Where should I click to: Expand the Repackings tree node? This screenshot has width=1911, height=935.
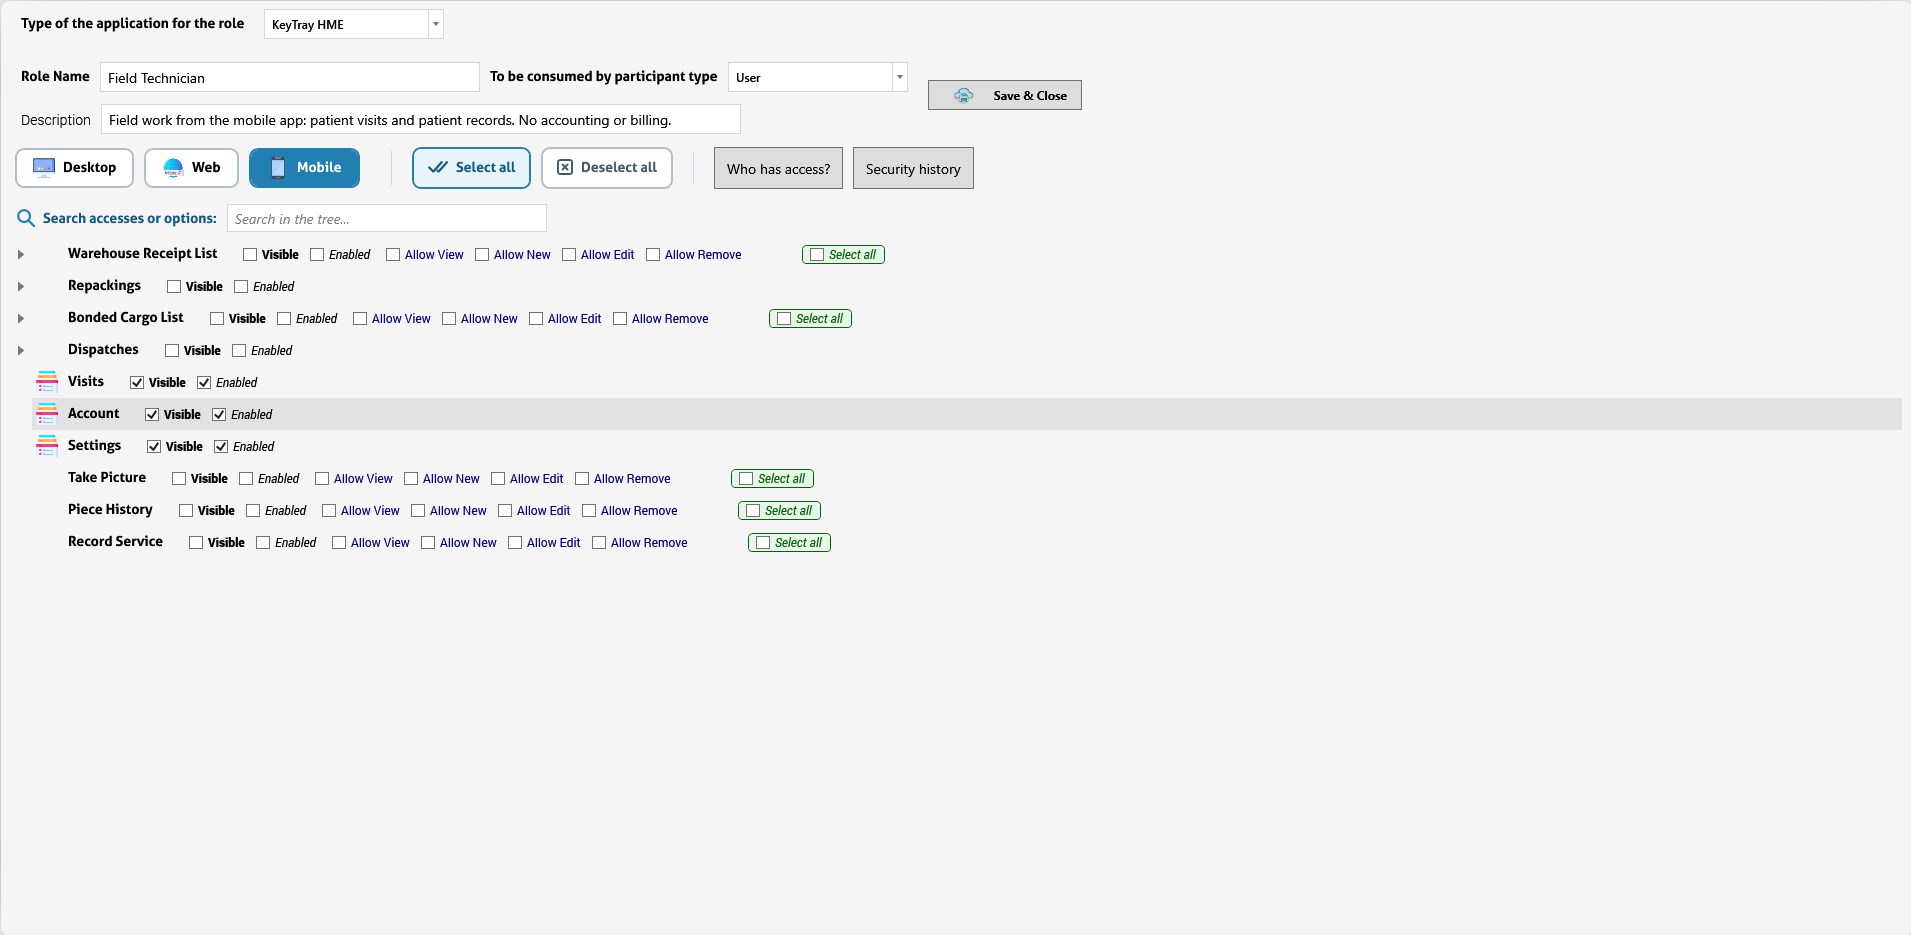click(21, 287)
